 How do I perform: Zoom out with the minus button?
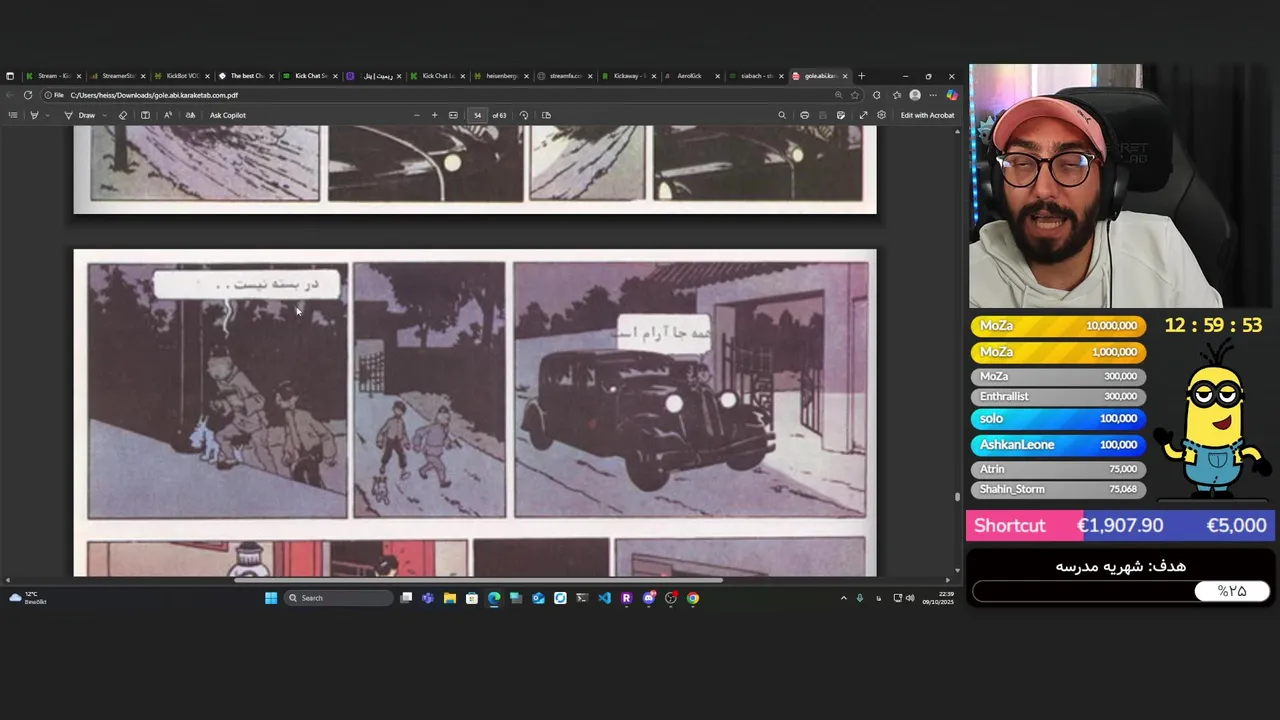(416, 115)
